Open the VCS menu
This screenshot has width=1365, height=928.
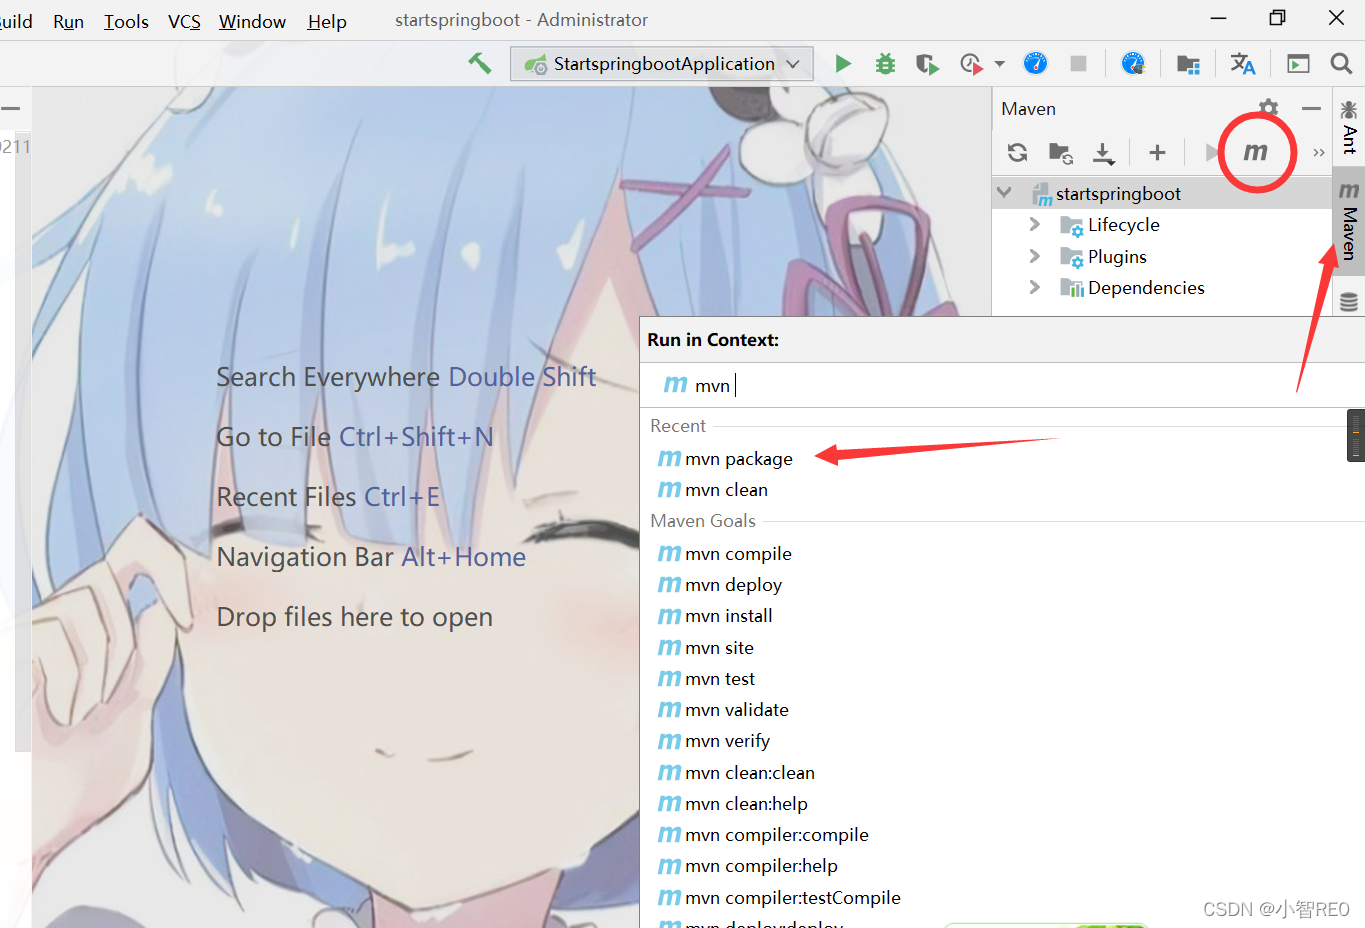(x=184, y=21)
